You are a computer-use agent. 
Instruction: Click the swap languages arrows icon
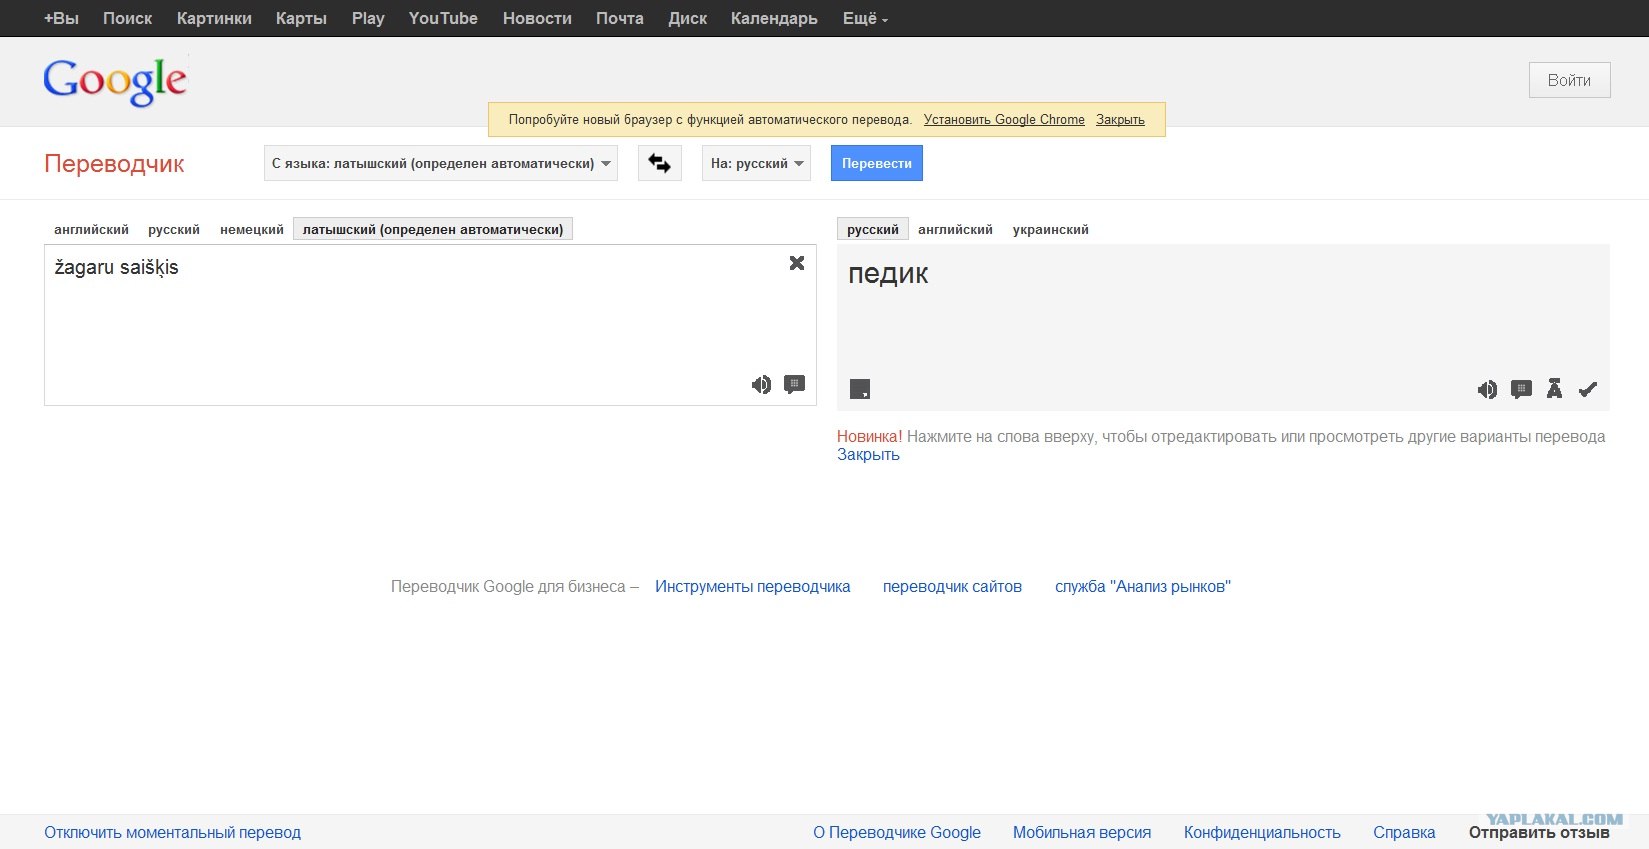click(x=659, y=163)
